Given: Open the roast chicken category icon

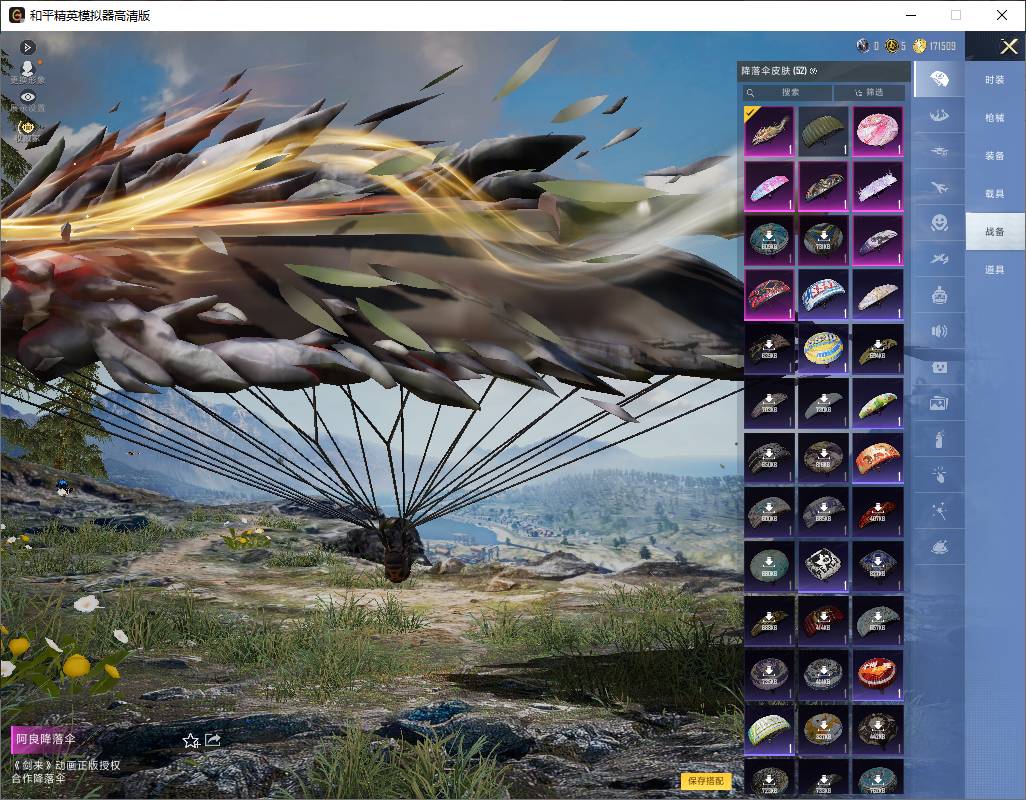Looking at the screenshot, I should 939,547.
